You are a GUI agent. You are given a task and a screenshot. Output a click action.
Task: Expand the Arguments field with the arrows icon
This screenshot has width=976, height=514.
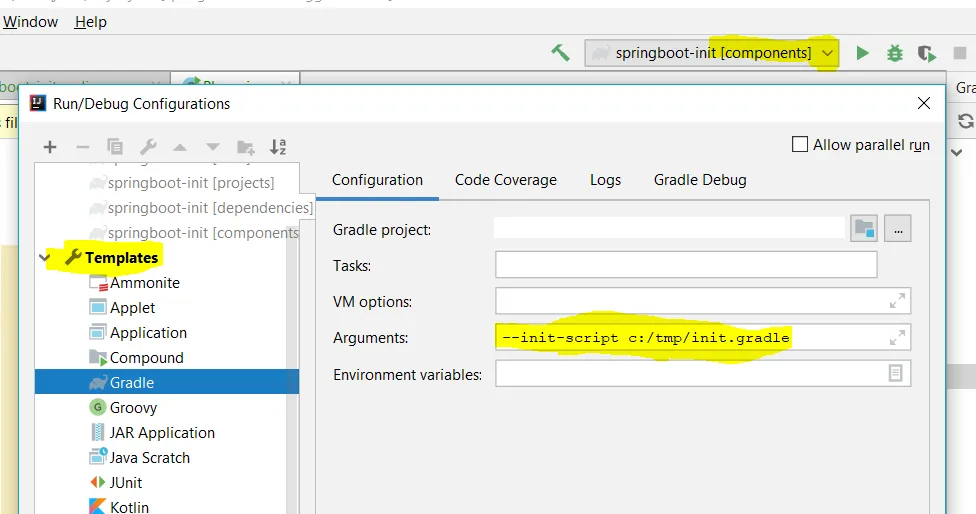point(897,337)
